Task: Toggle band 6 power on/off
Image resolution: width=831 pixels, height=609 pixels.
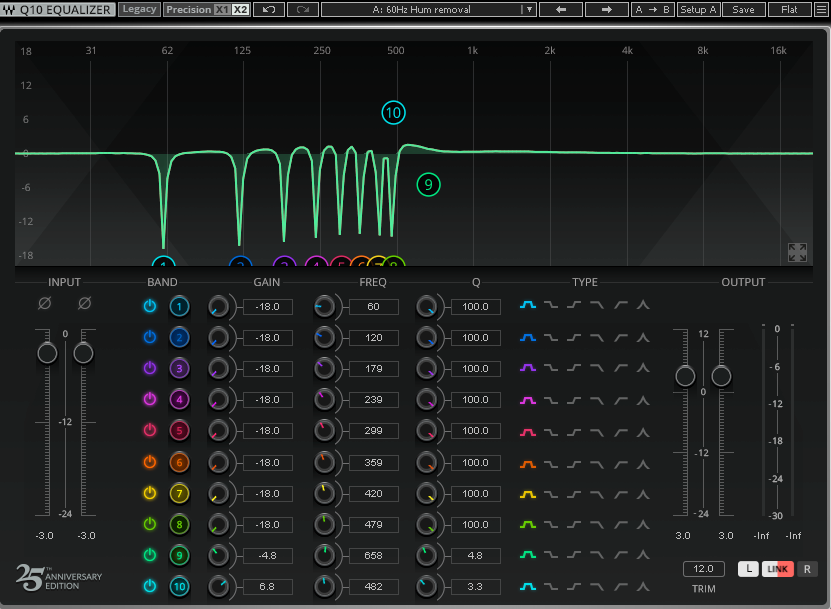Action: click(150, 462)
